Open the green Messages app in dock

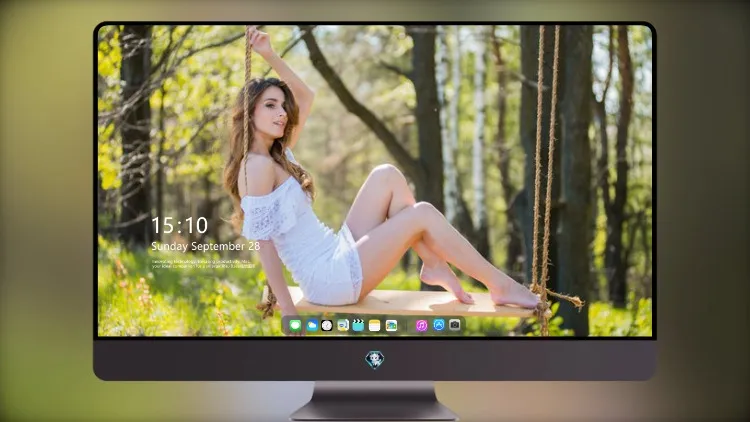click(295, 326)
